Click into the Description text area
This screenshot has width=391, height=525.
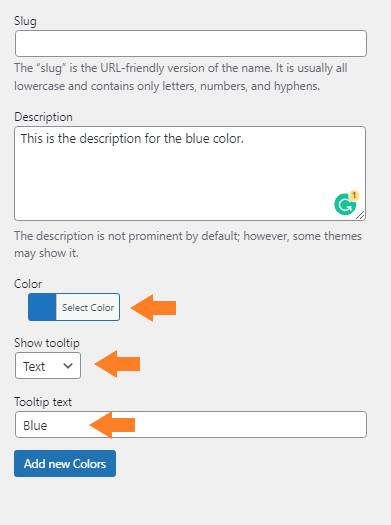[x=190, y=173]
